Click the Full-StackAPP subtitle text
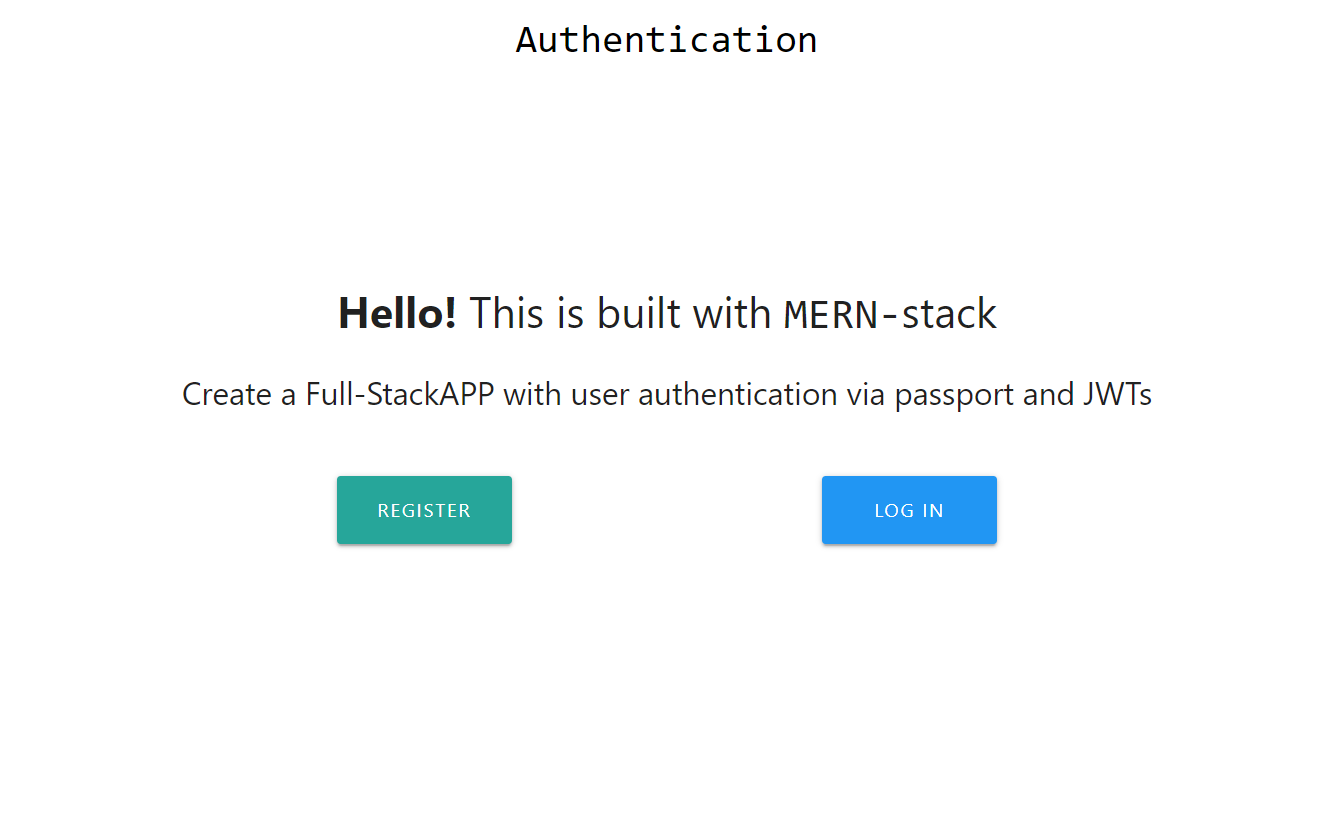Viewport: 1334px width, 819px height. [x=399, y=394]
